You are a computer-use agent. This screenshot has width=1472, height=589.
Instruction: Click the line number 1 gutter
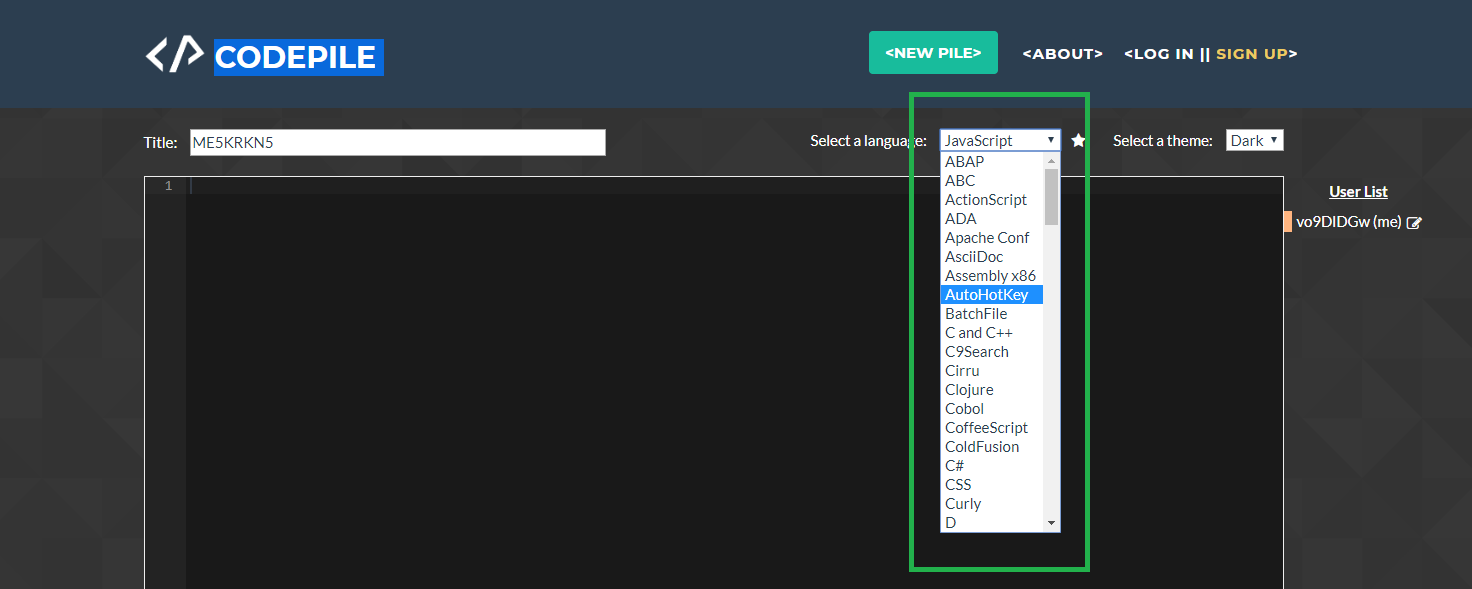point(168,186)
